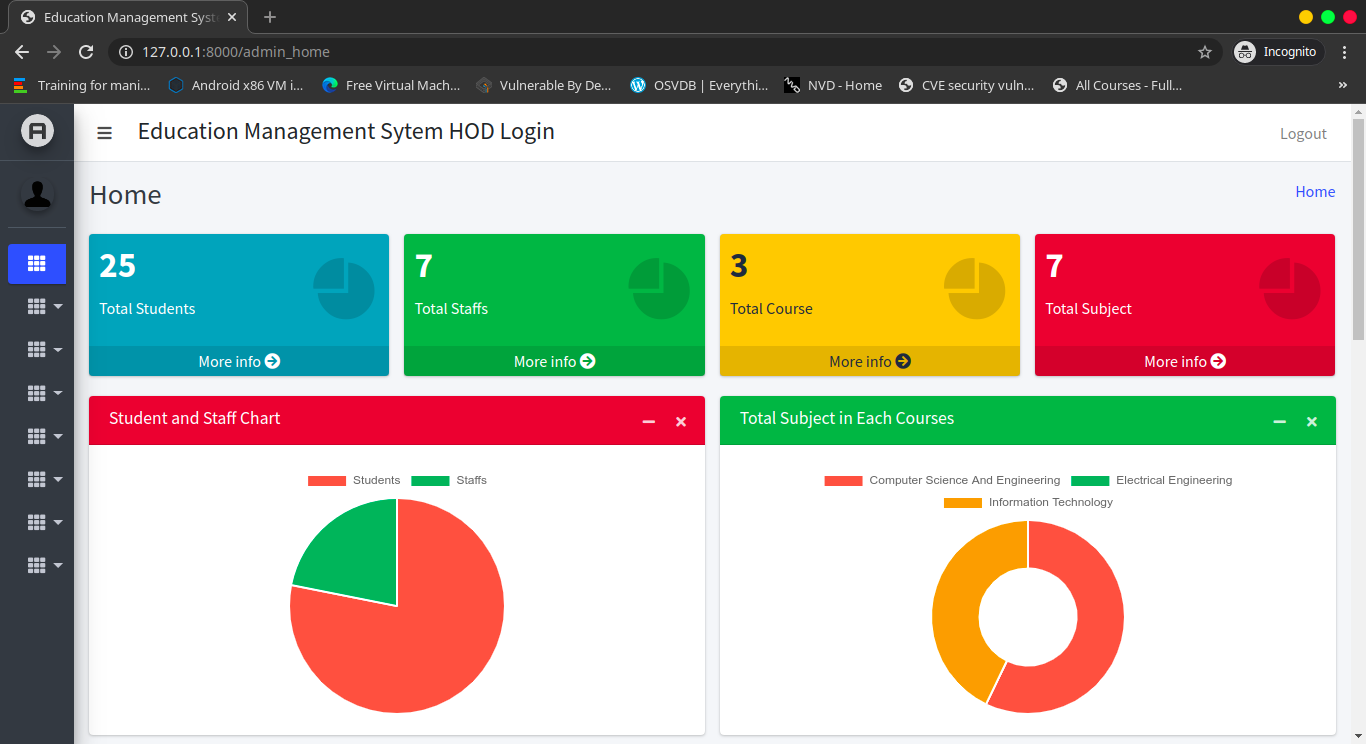Click the yellow minimize window button
This screenshot has height=744, width=1366.
click(x=1305, y=17)
